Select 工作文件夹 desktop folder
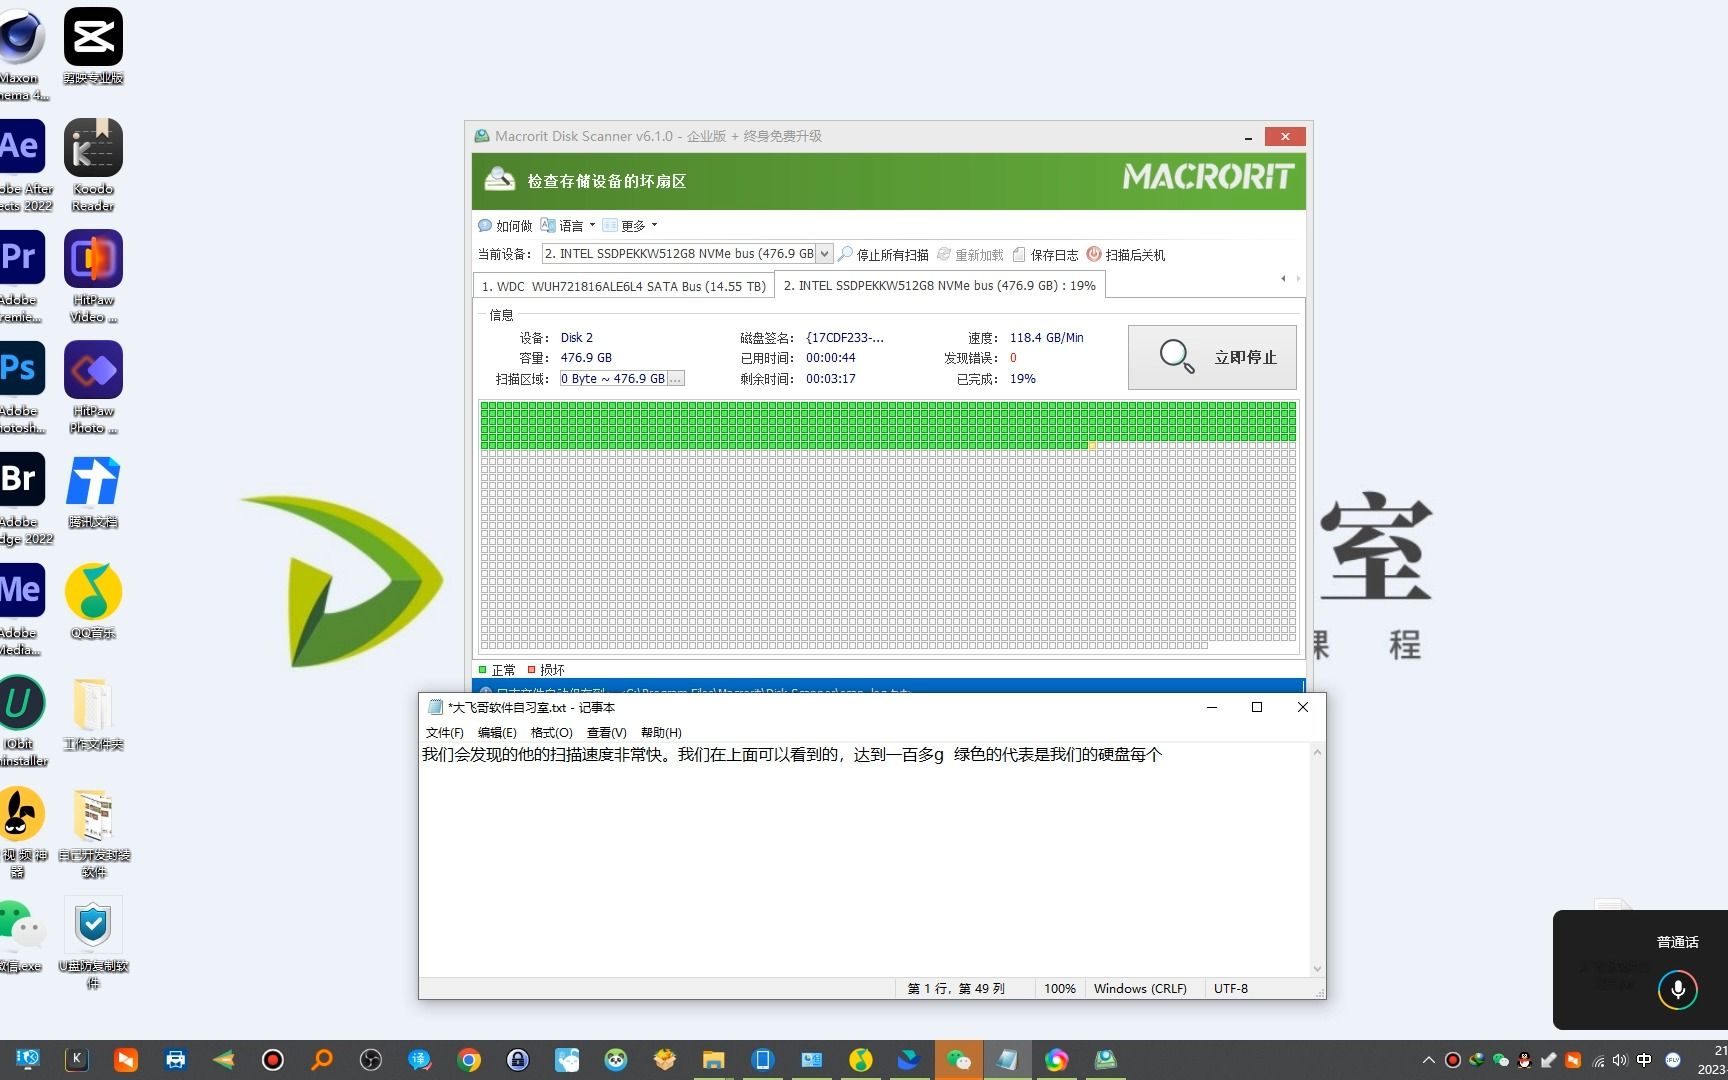The image size is (1728, 1080). pos(93,713)
